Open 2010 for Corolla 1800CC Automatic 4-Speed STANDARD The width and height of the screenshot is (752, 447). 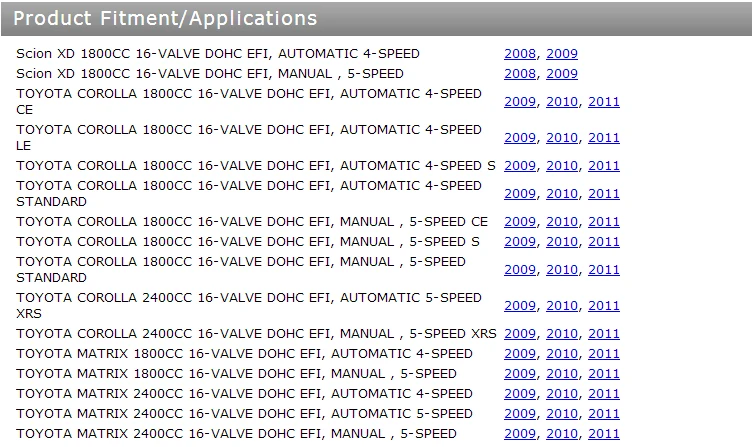(x=562, y=194)
